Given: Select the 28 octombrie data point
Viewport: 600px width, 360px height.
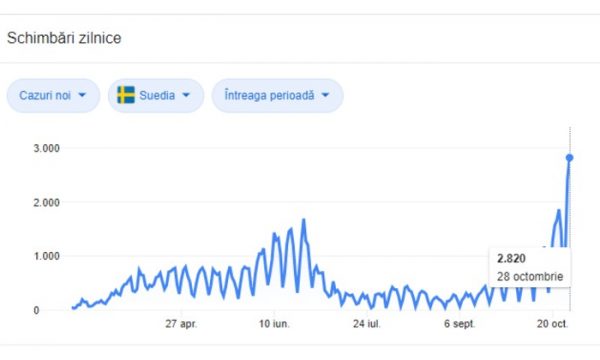Looking at the screenshot, I should [569, 158].
